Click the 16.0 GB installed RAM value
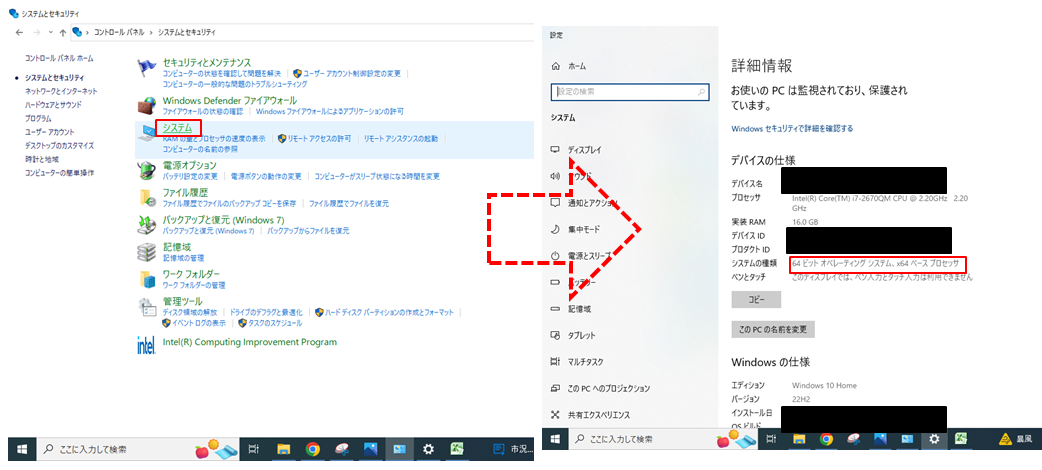 pos(805,222)
